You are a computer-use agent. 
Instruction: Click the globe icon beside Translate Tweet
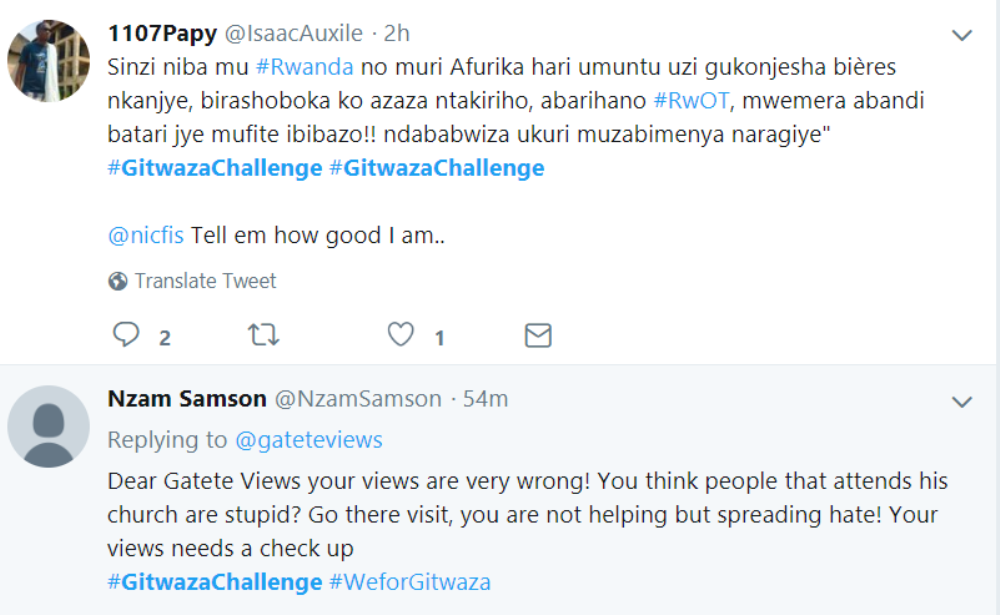click(x=117, y=281)
